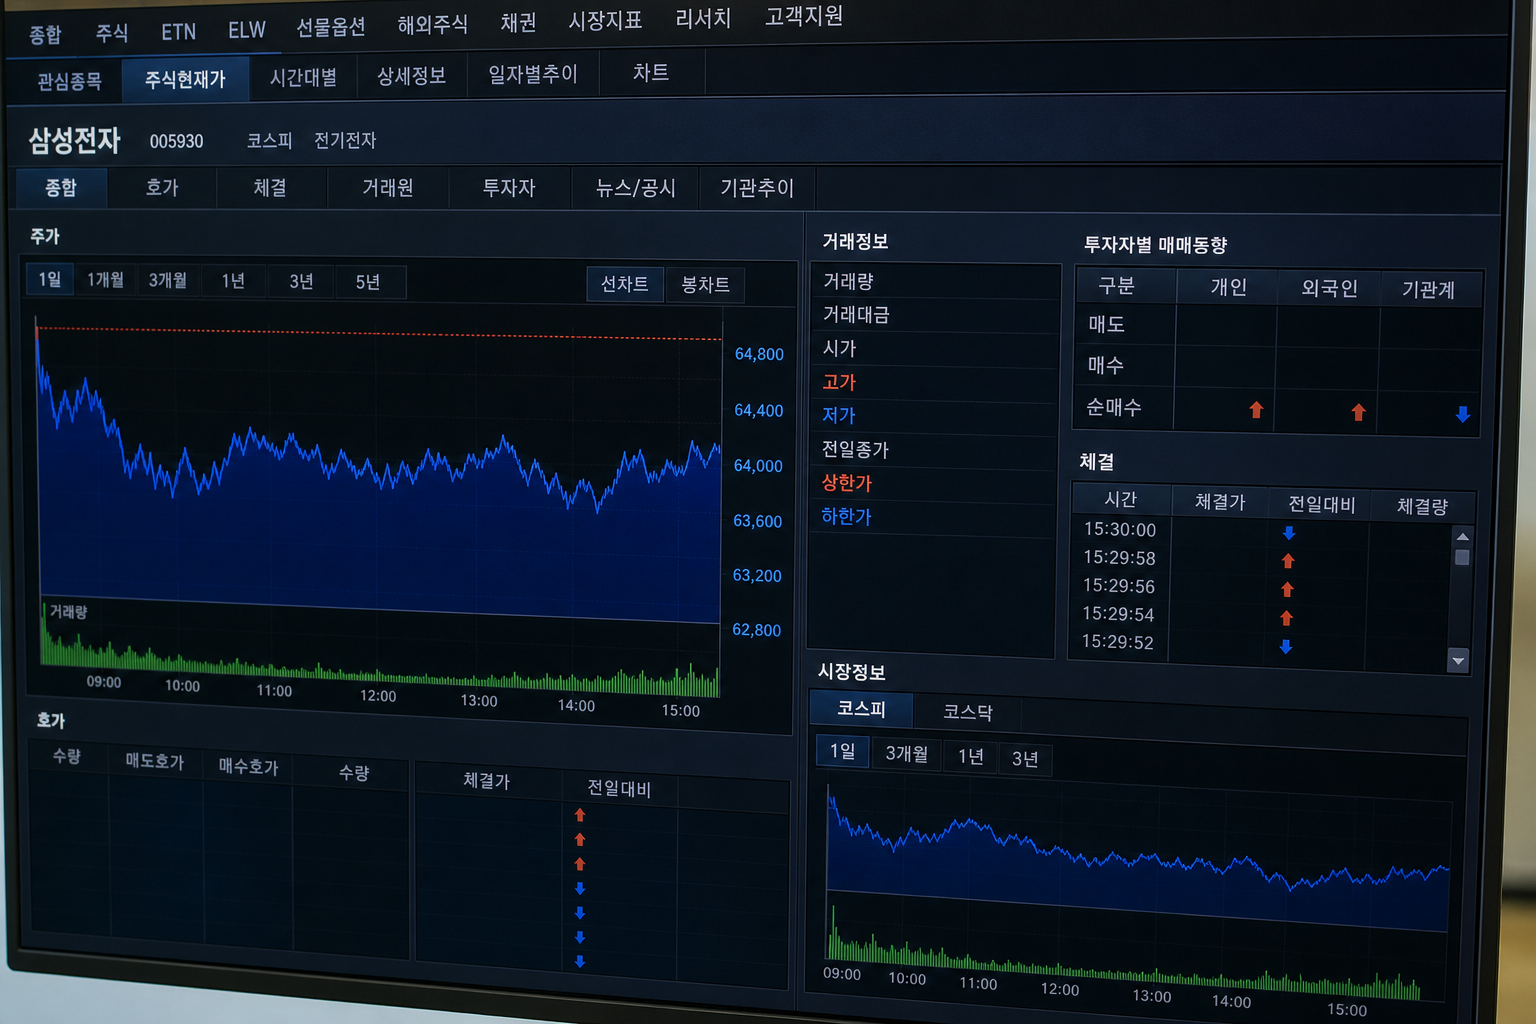The image size is (1536, 1024).
Task: Open the 시장지표 top menu
Action: [x=605, y=20]
